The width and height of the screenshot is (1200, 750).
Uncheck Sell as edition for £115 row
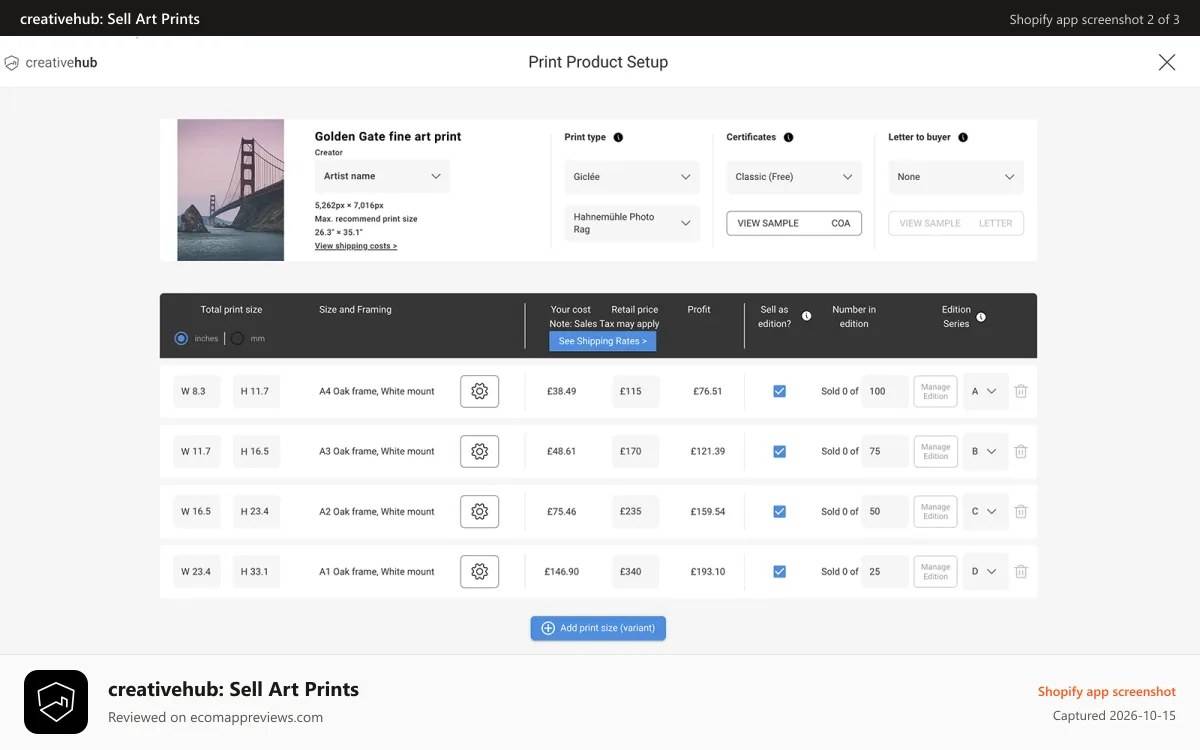coord(779,391)
